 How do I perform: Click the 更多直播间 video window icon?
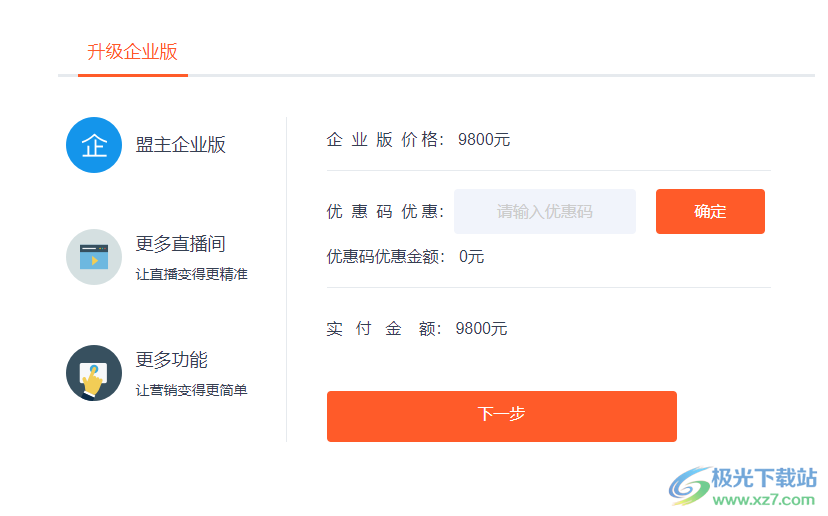coord(94,257)
